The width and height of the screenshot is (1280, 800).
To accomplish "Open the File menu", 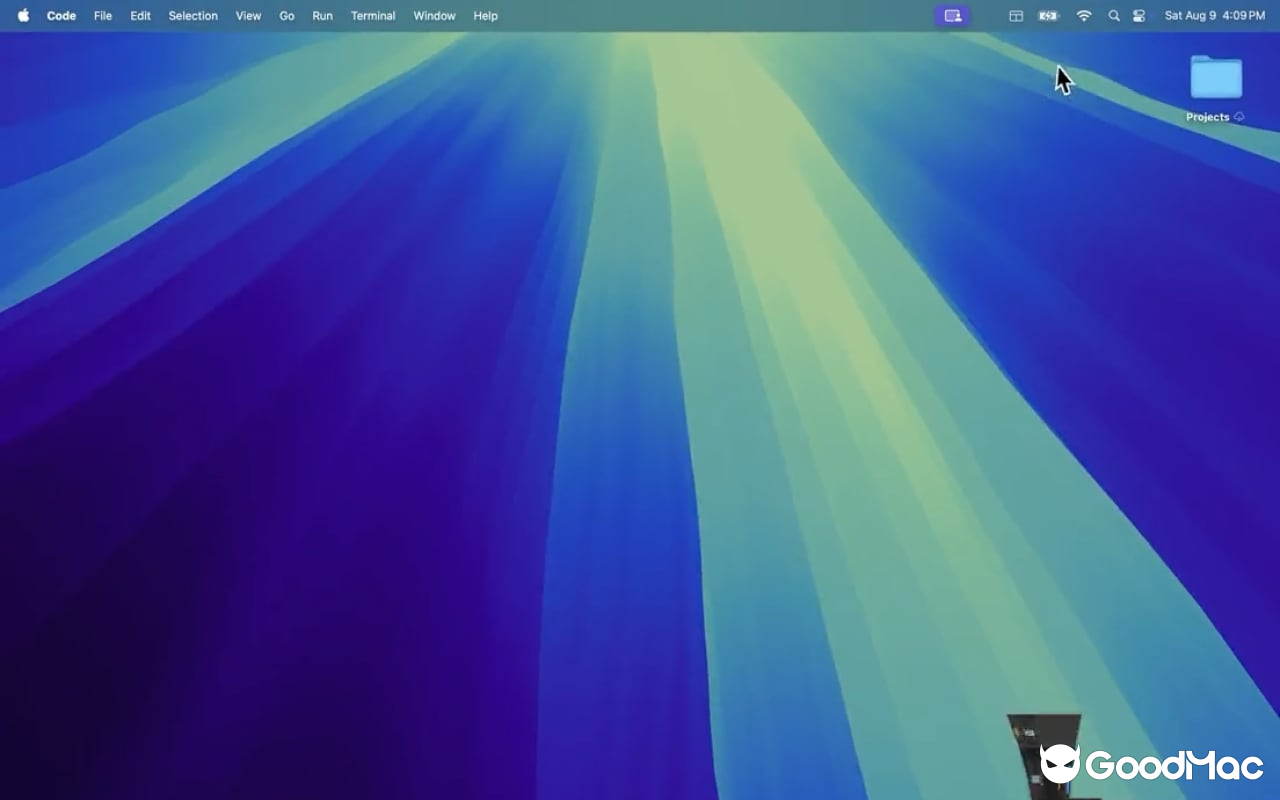I will click(102, 15).
